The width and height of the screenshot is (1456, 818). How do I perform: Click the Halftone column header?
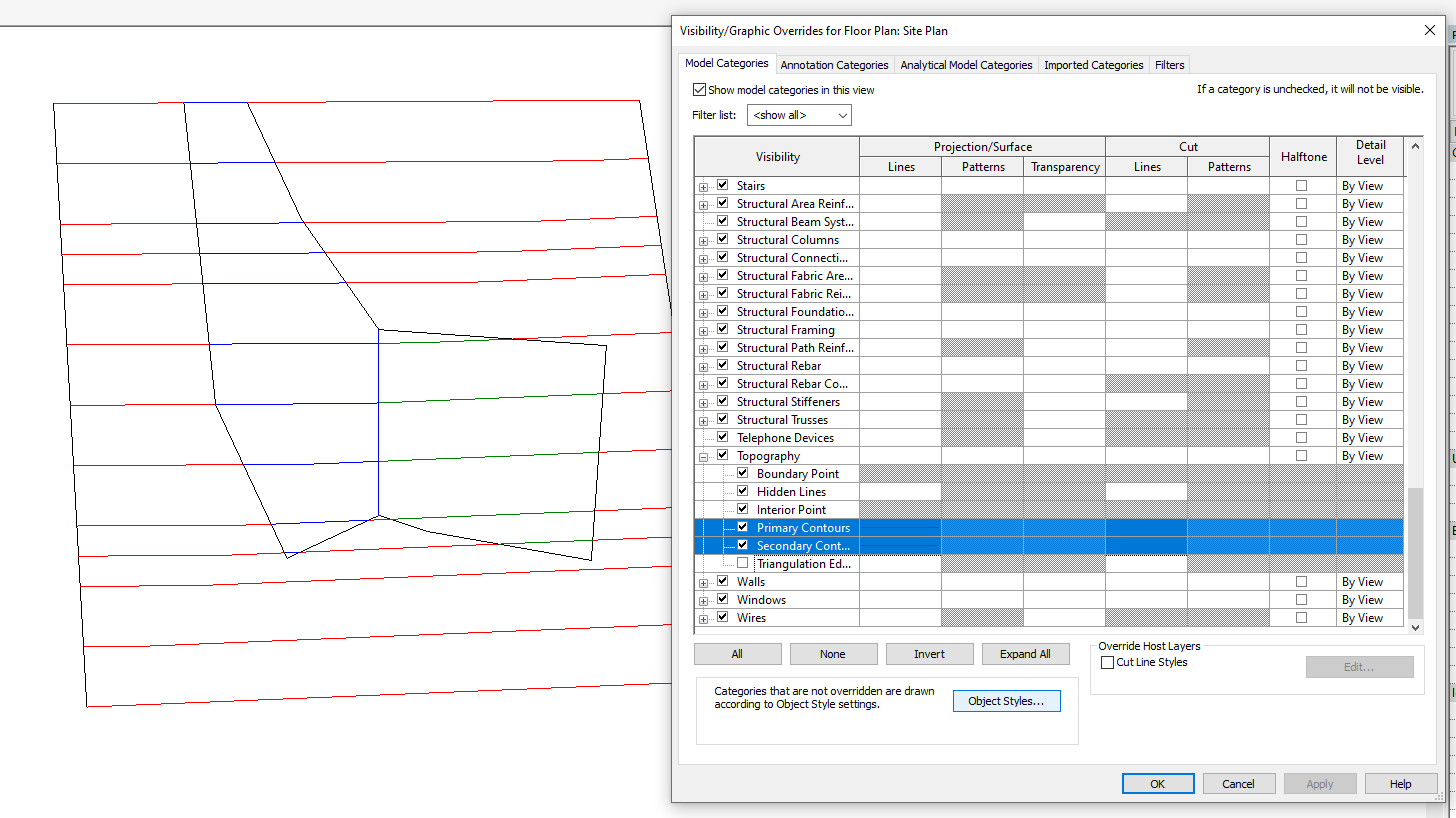click(x=1303, y=157)
